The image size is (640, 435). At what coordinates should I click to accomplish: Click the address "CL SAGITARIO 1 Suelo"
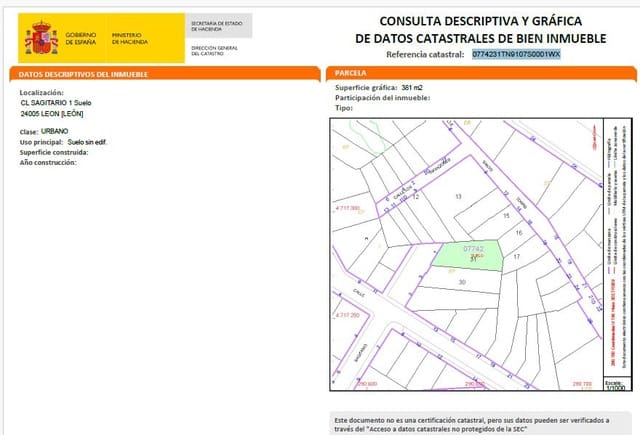coord(56,103)
